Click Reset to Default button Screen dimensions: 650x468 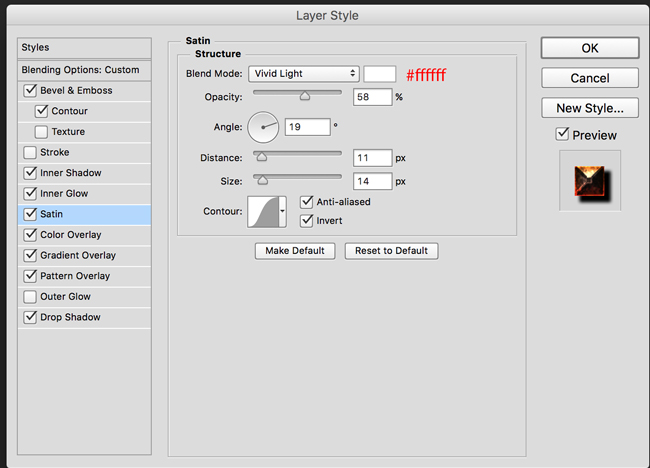pos(391,251)
